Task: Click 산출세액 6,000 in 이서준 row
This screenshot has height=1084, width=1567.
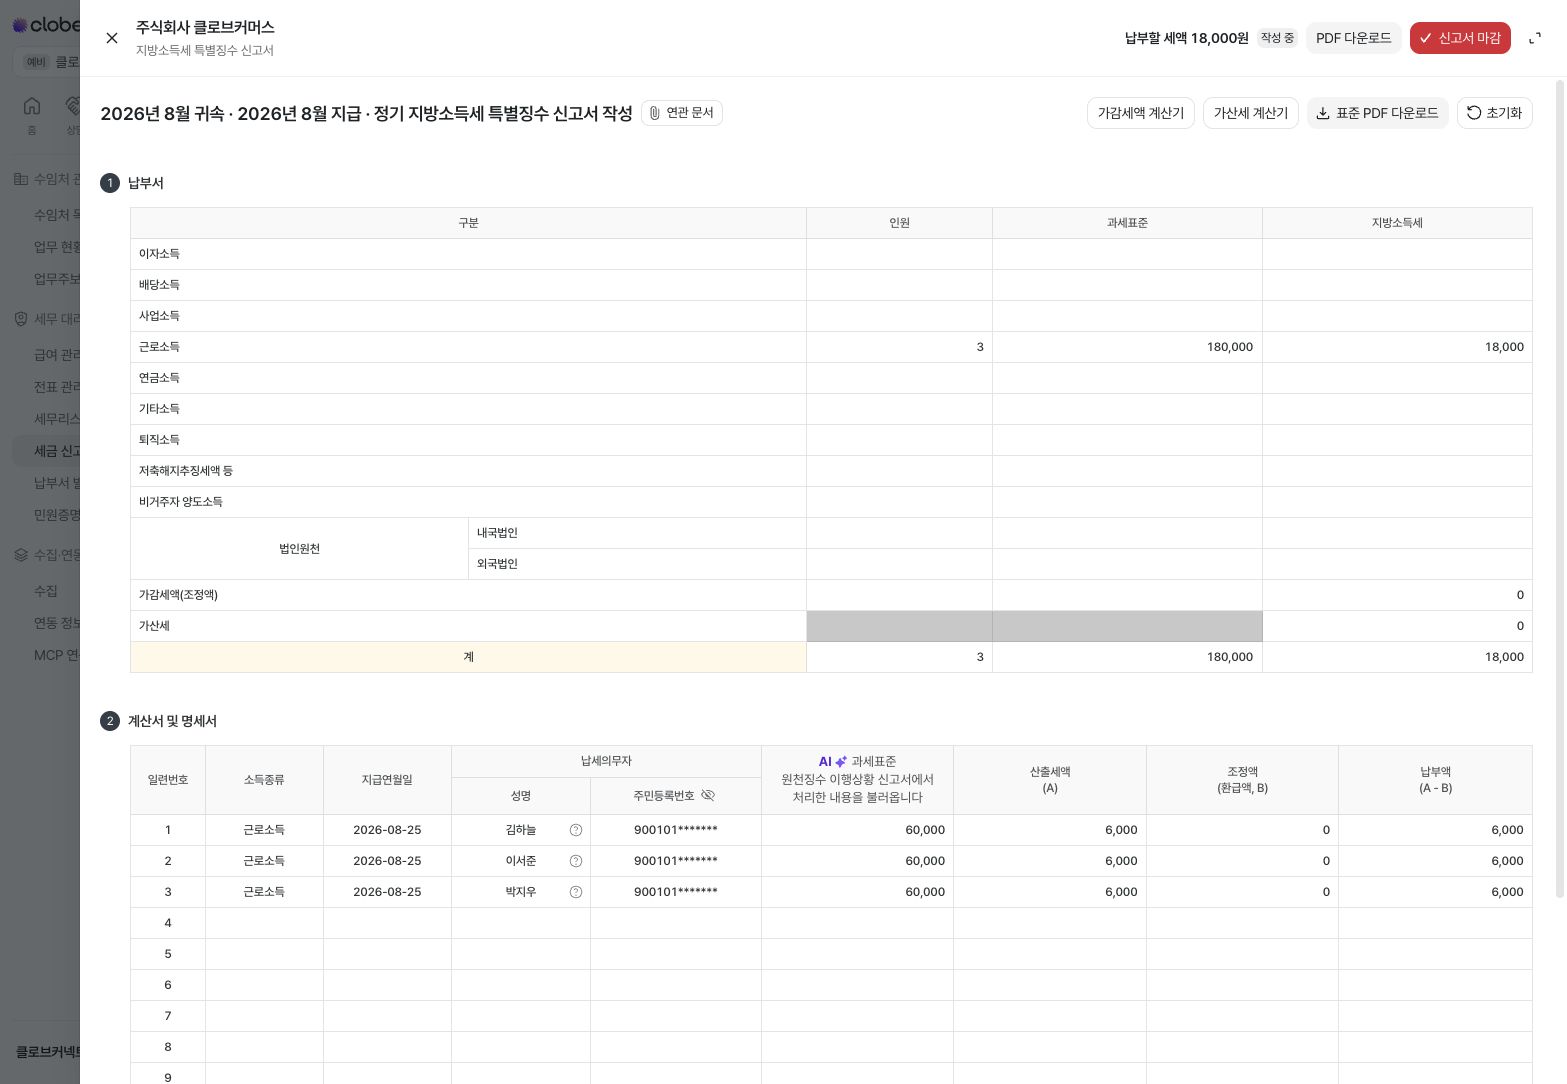Action: [1050, 861]
